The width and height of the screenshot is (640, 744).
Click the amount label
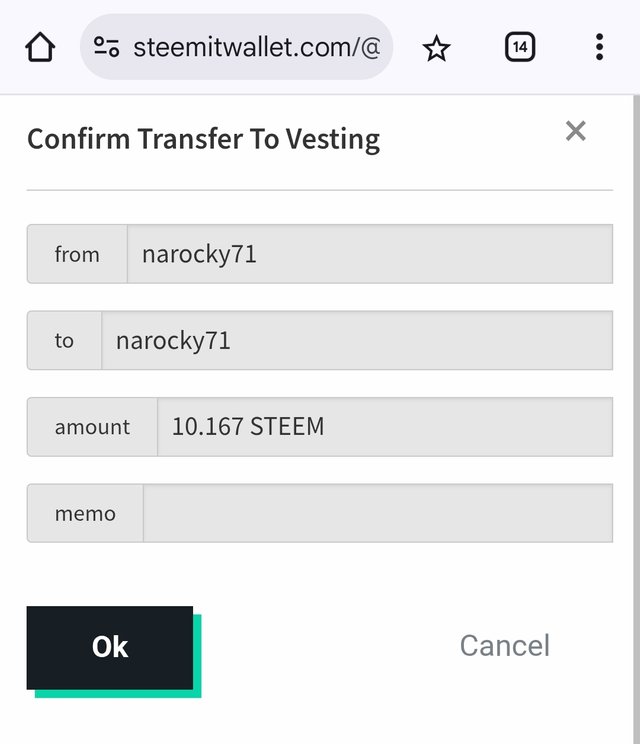[x=92, y=427]
